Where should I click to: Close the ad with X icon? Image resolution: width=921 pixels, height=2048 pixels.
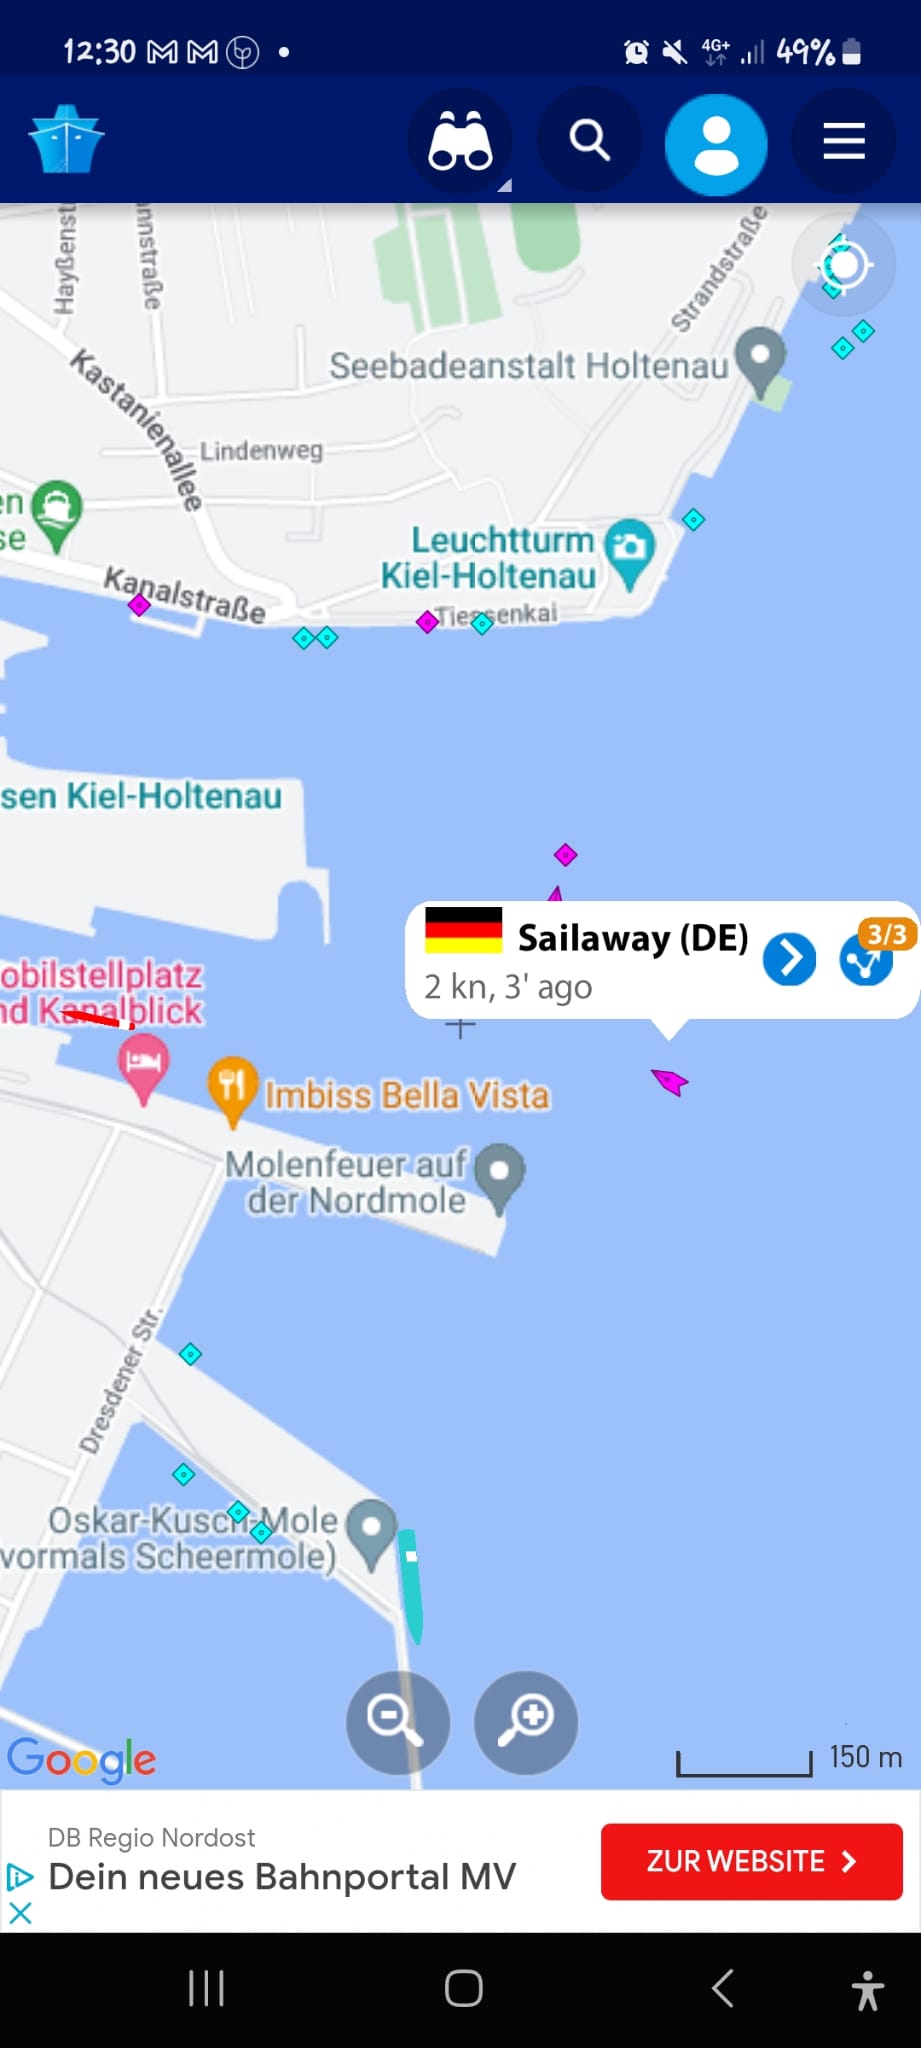coord(20,1912)
